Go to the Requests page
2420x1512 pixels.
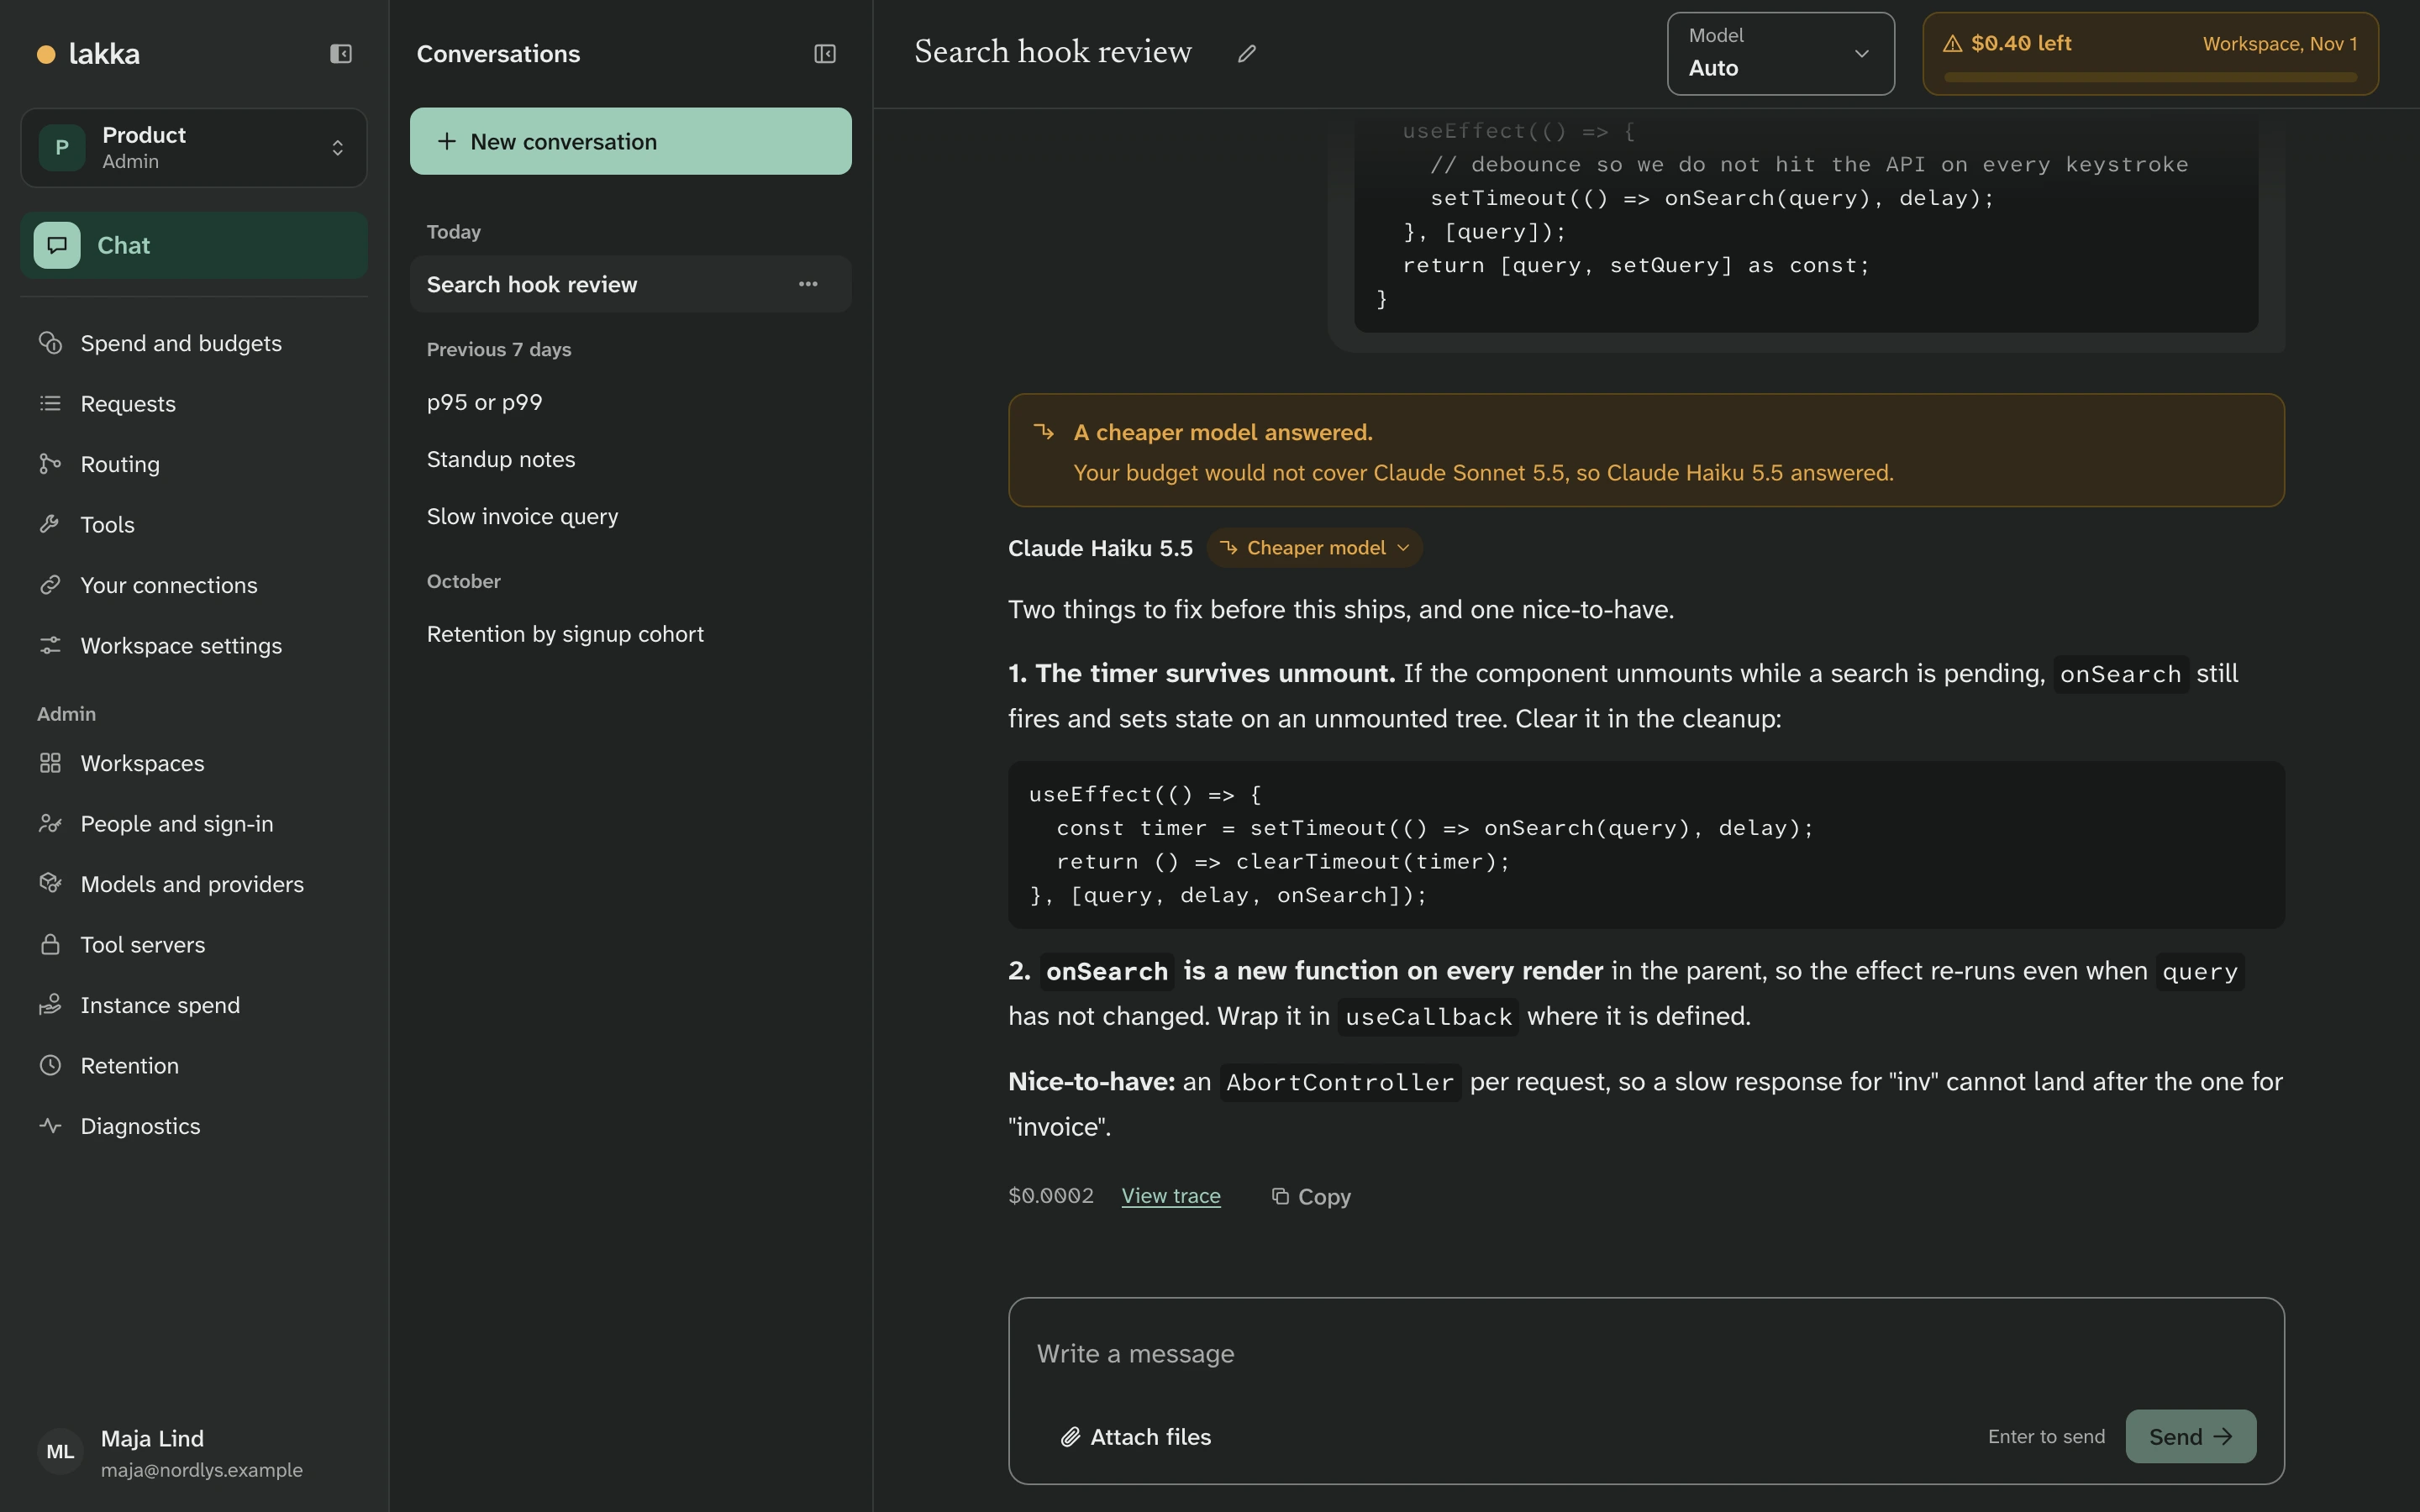(194, 404)
